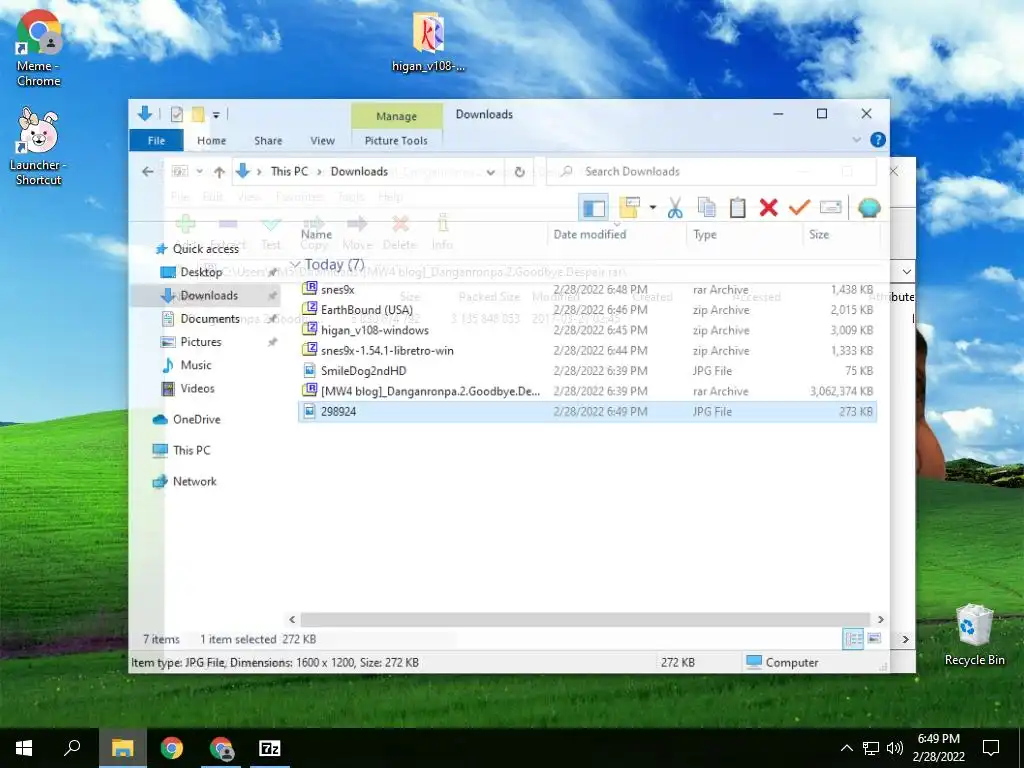Open dropdown arrow beside folder options icon
This screenshot has width=1024, height=768.
tap(652, 208)
